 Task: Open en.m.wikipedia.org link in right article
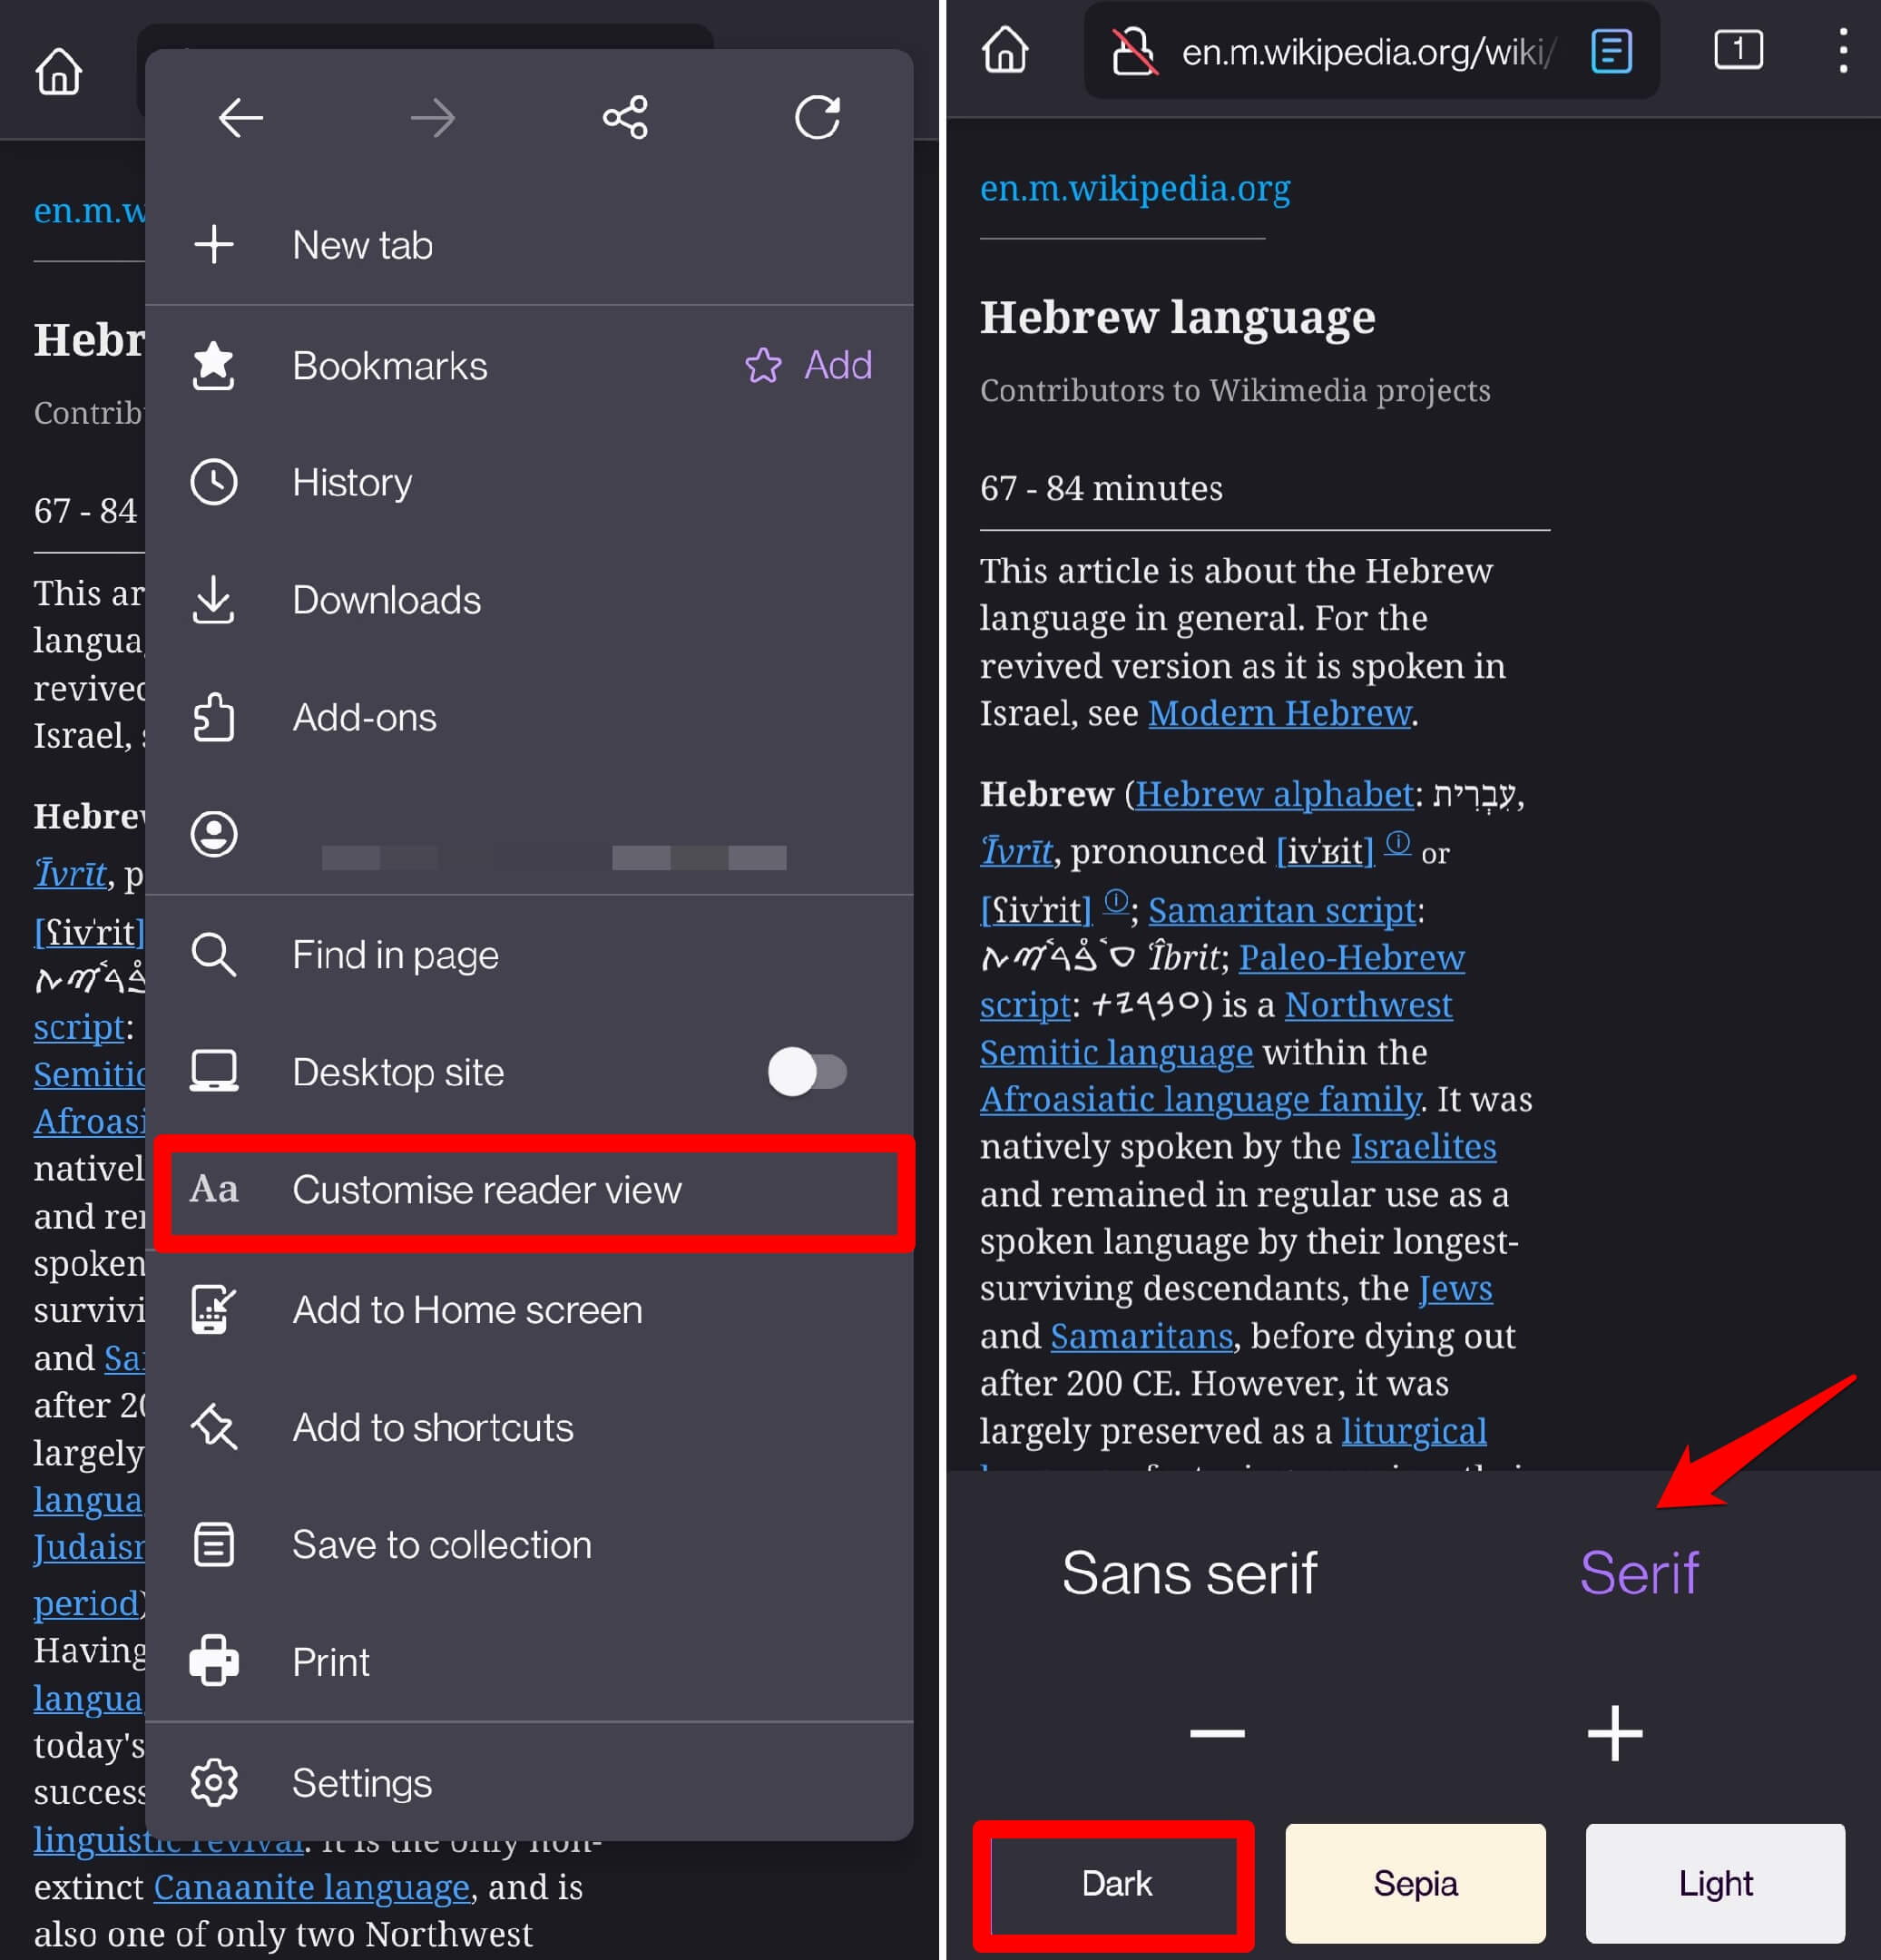1135,188
